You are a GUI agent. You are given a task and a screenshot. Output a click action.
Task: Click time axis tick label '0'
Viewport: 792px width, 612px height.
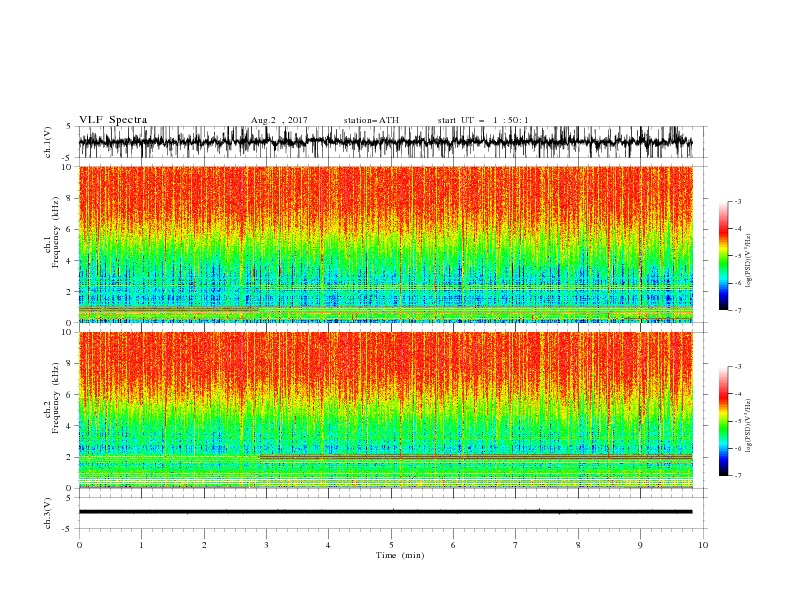[79, 545]
